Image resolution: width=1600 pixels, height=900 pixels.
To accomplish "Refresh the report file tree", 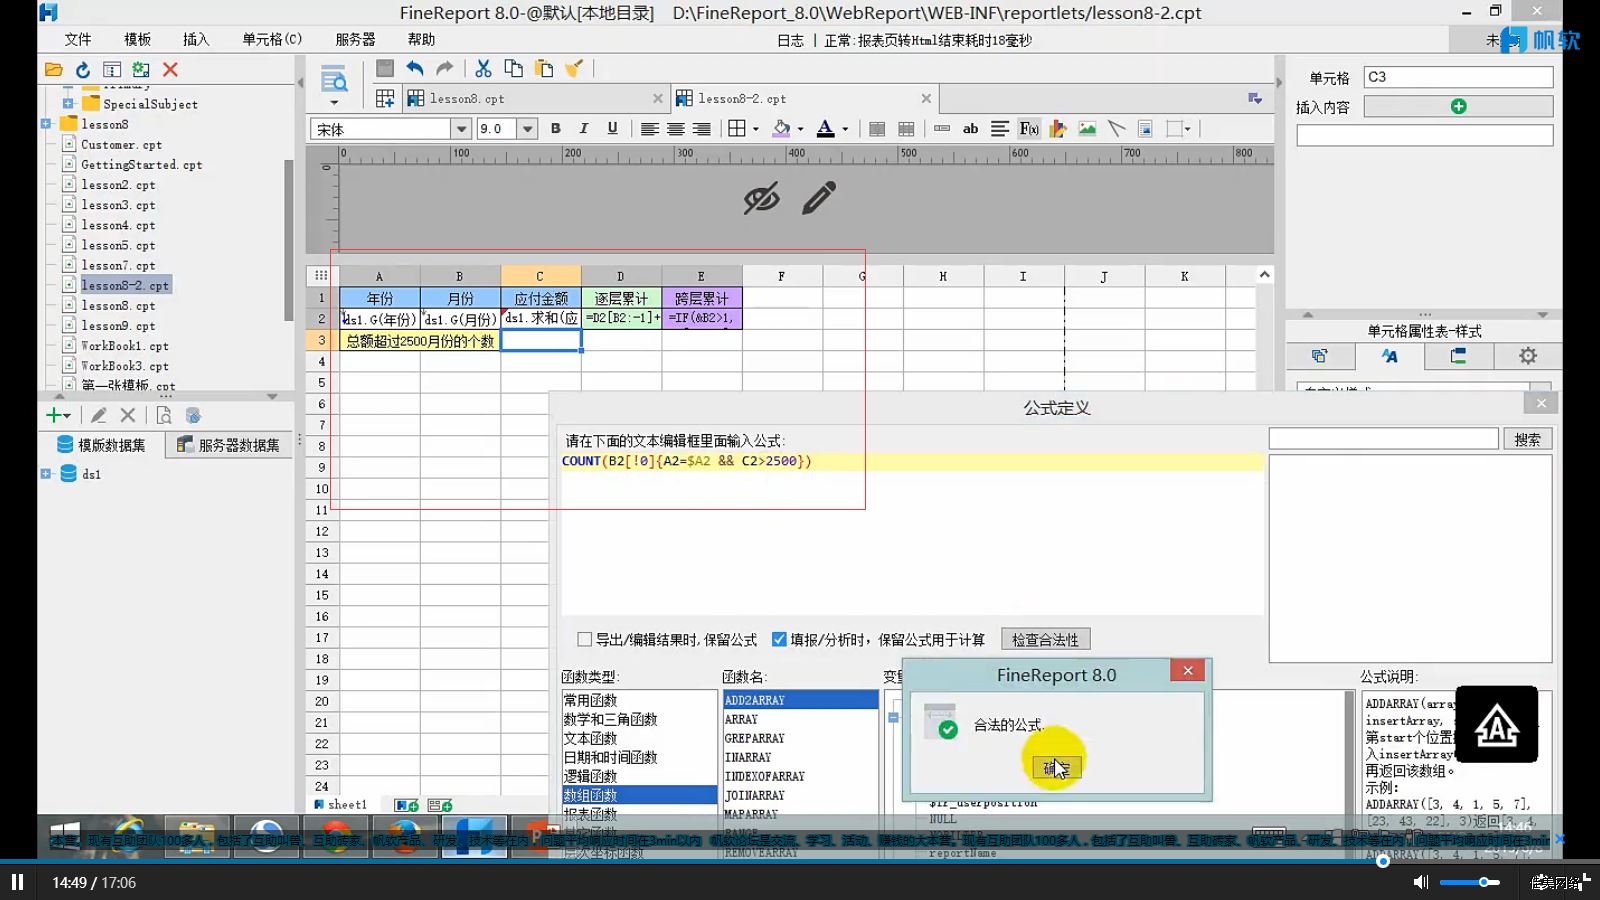I will tap(83, 69).
